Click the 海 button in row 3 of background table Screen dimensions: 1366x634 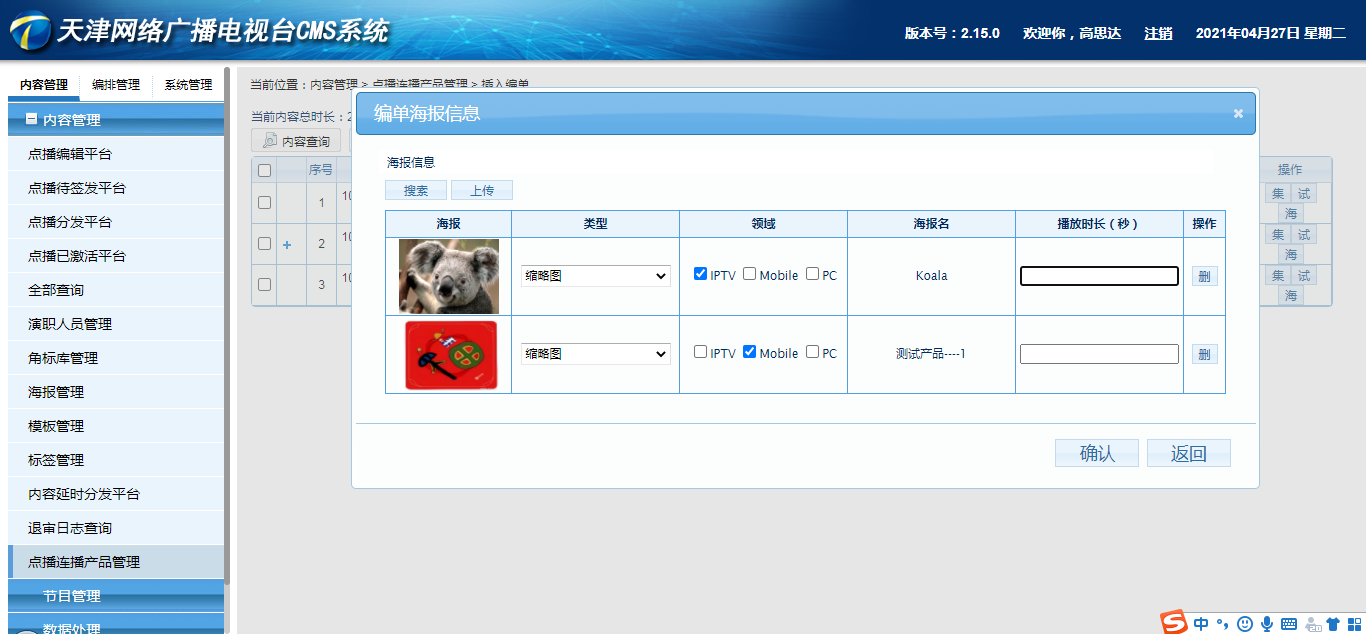click(x=1291, y=296)
